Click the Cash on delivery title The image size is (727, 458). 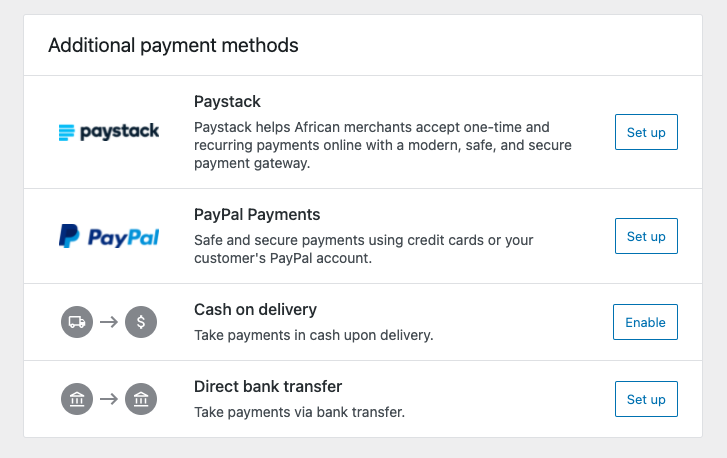coord(255,310)
